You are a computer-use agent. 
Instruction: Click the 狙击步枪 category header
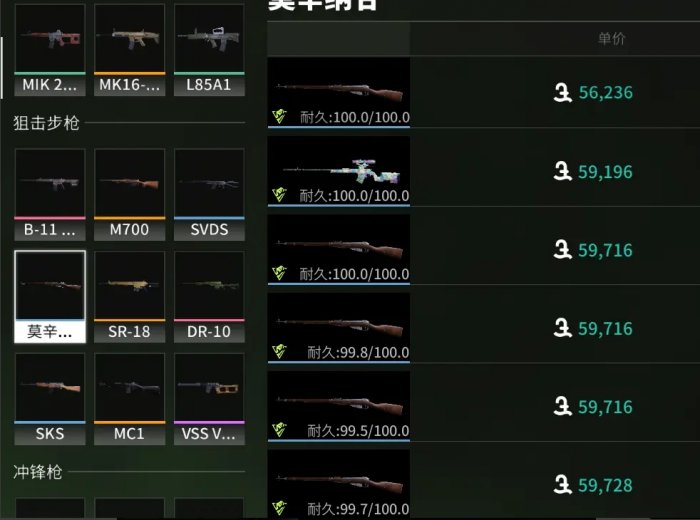46,123
